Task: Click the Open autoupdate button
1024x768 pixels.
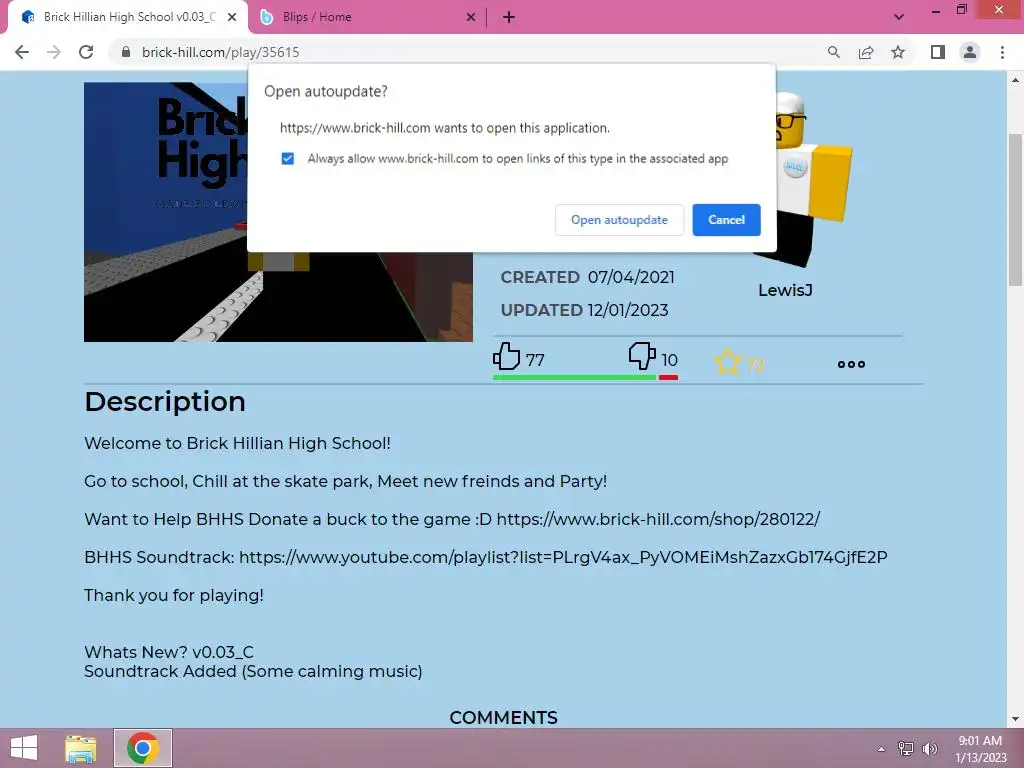Action: pyautogui.click(x=619, y=220)
